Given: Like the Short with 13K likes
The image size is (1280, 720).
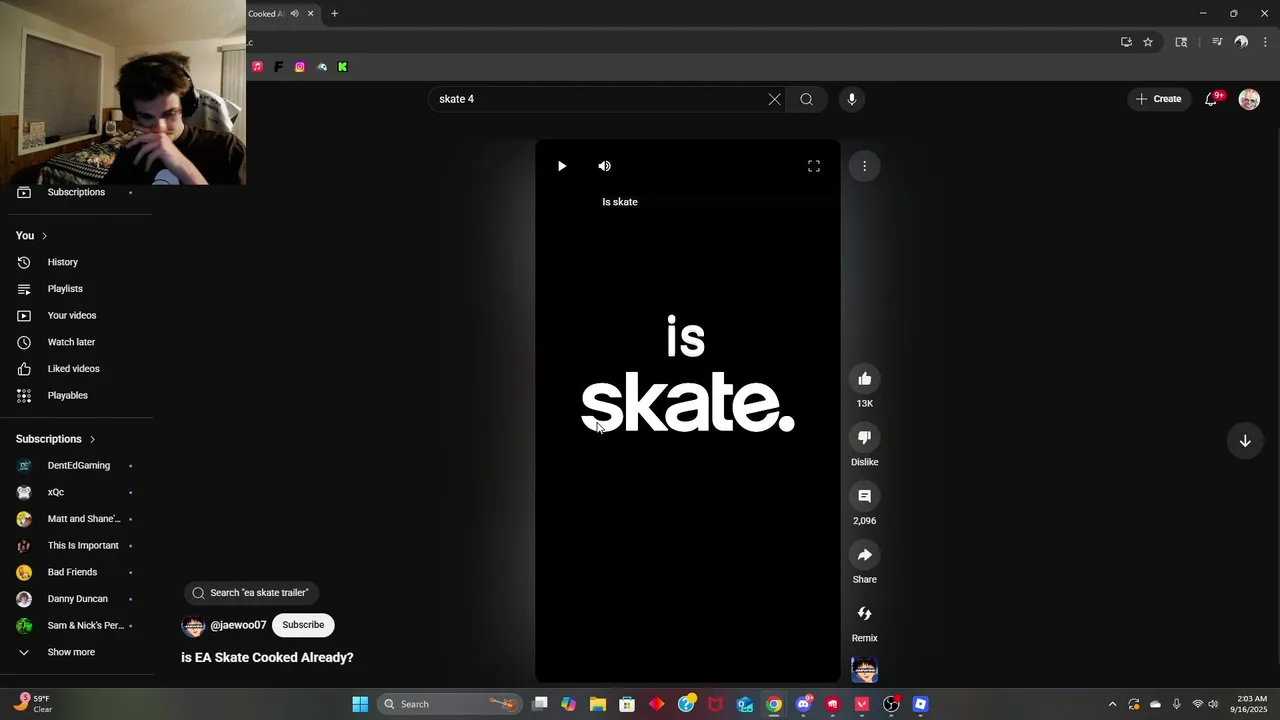Looking at the screenshot, I should tap(865, 379).
